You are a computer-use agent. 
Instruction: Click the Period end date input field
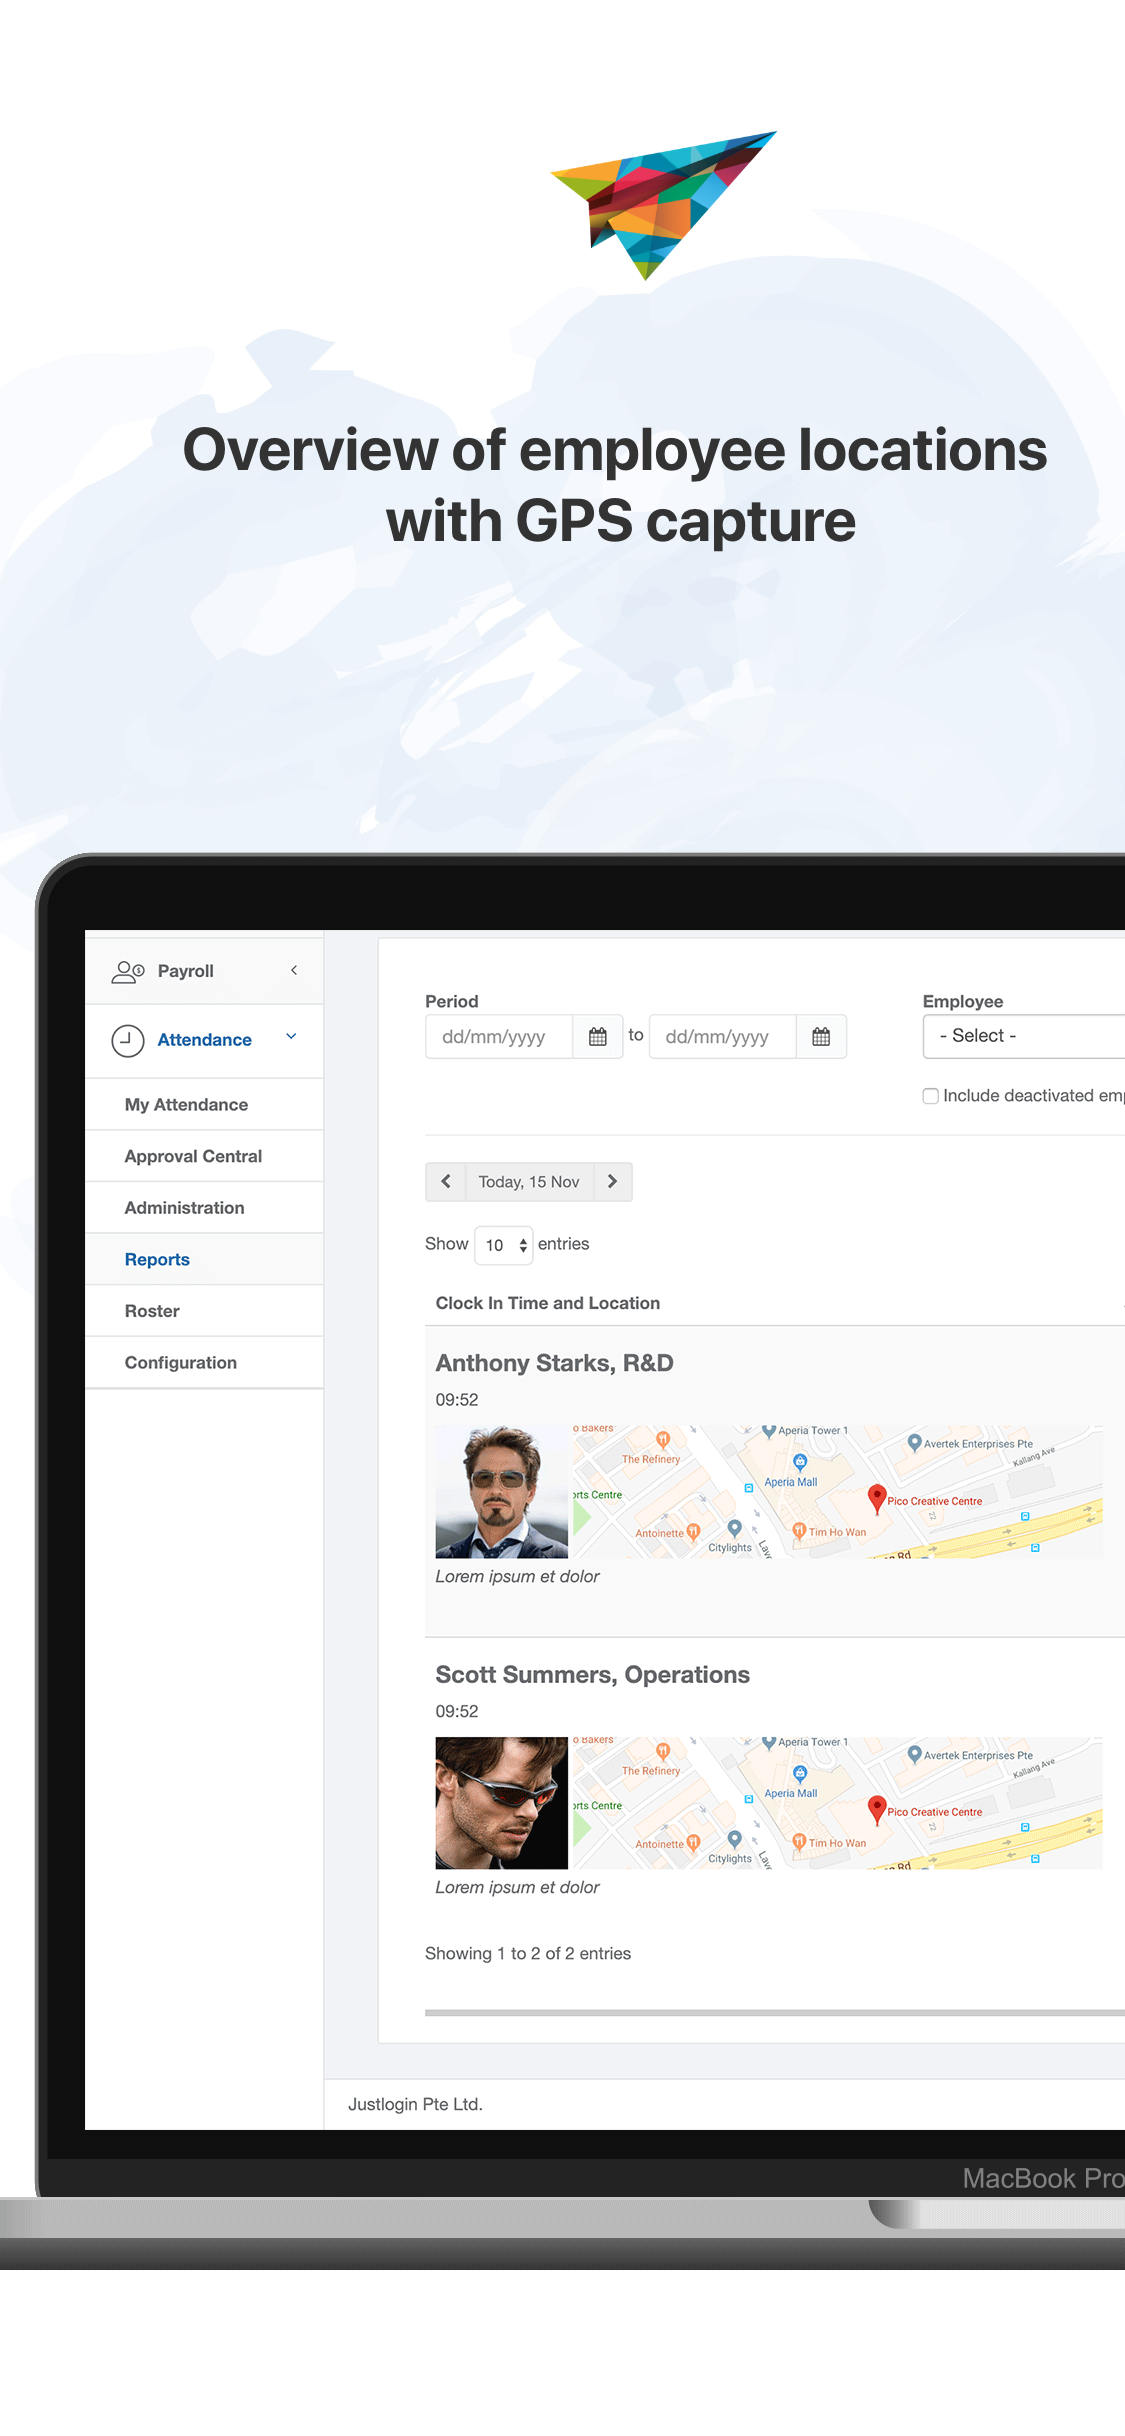coord(723,1037)
